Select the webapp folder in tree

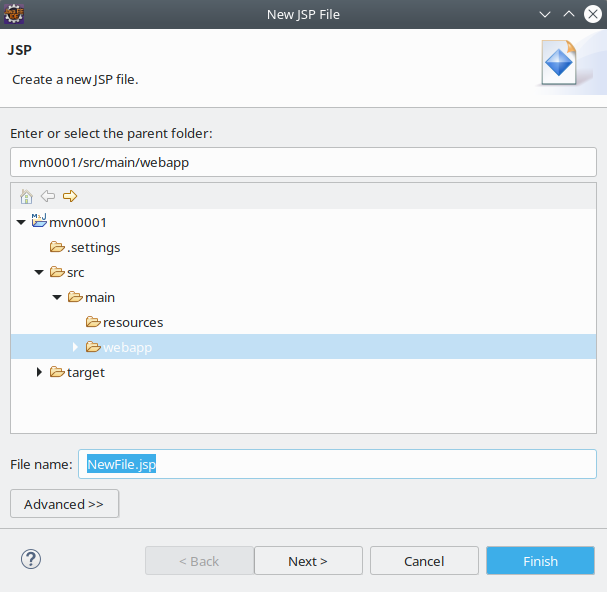(127, 347)
